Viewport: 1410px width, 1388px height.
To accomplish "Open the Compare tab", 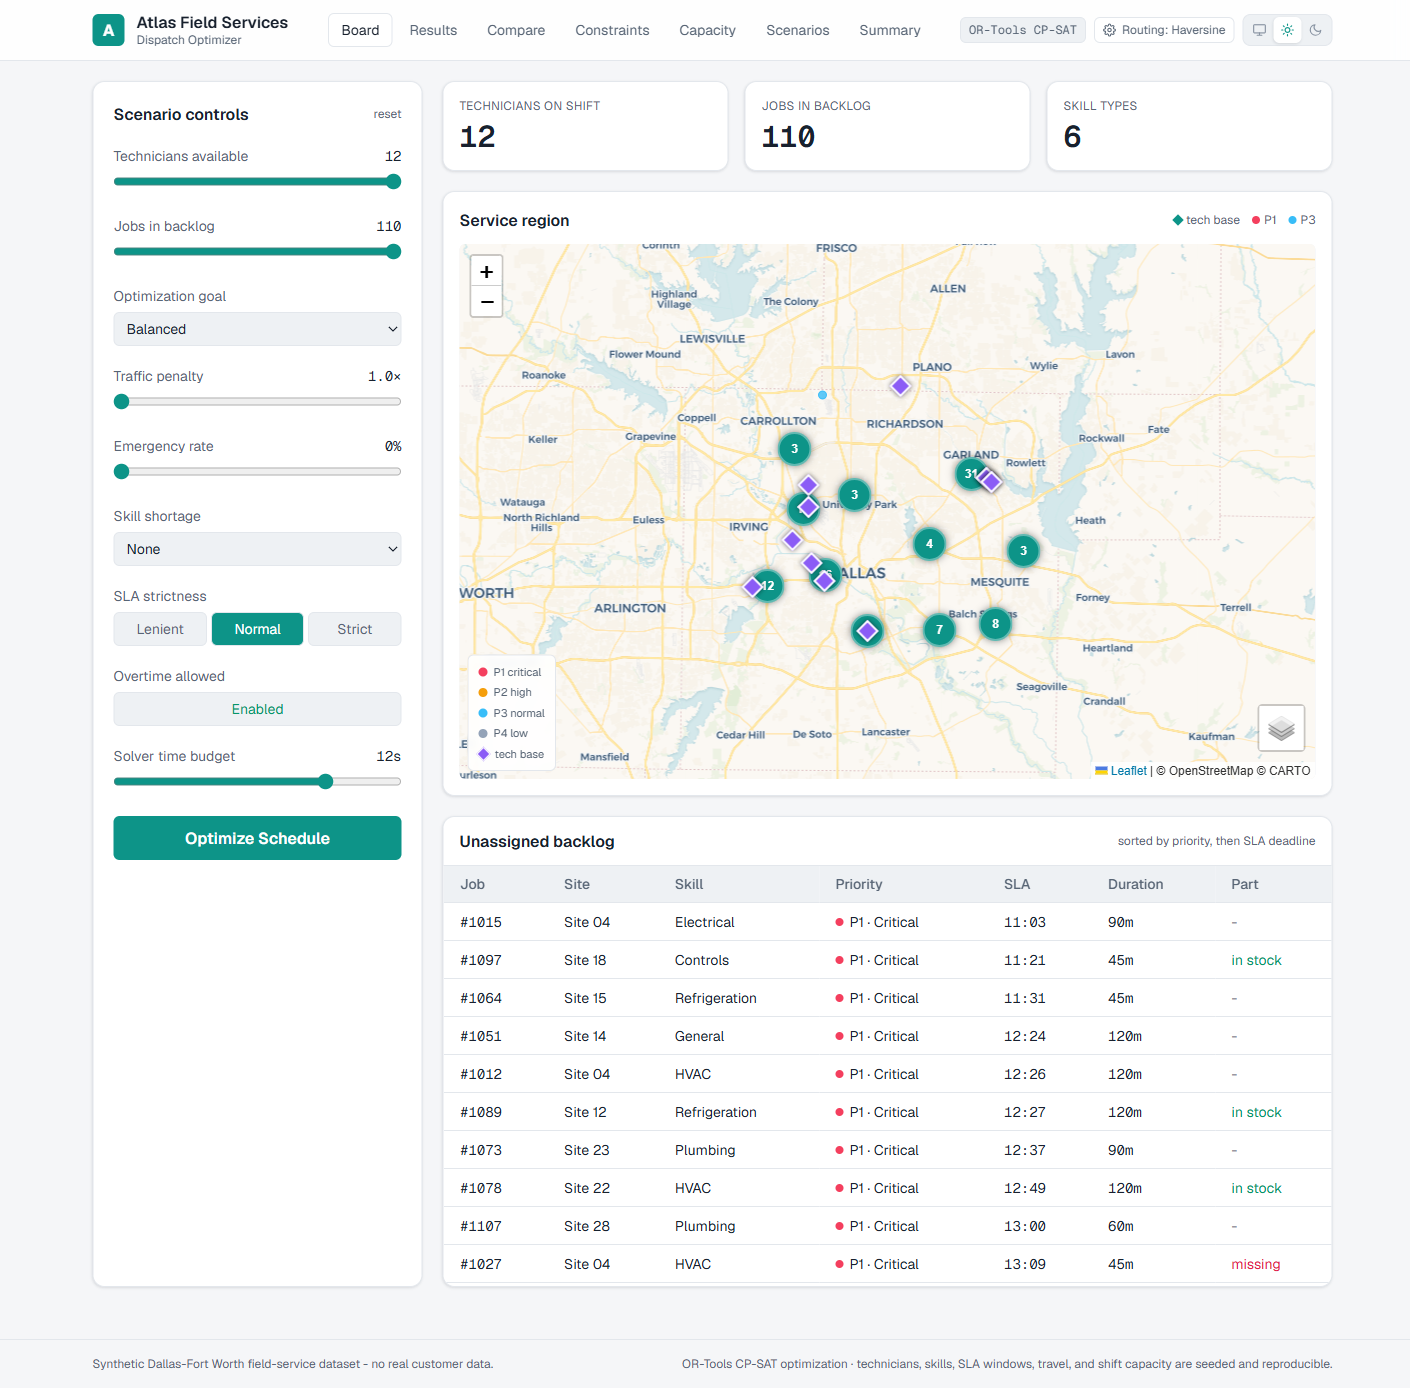I will tap(516, 30).
